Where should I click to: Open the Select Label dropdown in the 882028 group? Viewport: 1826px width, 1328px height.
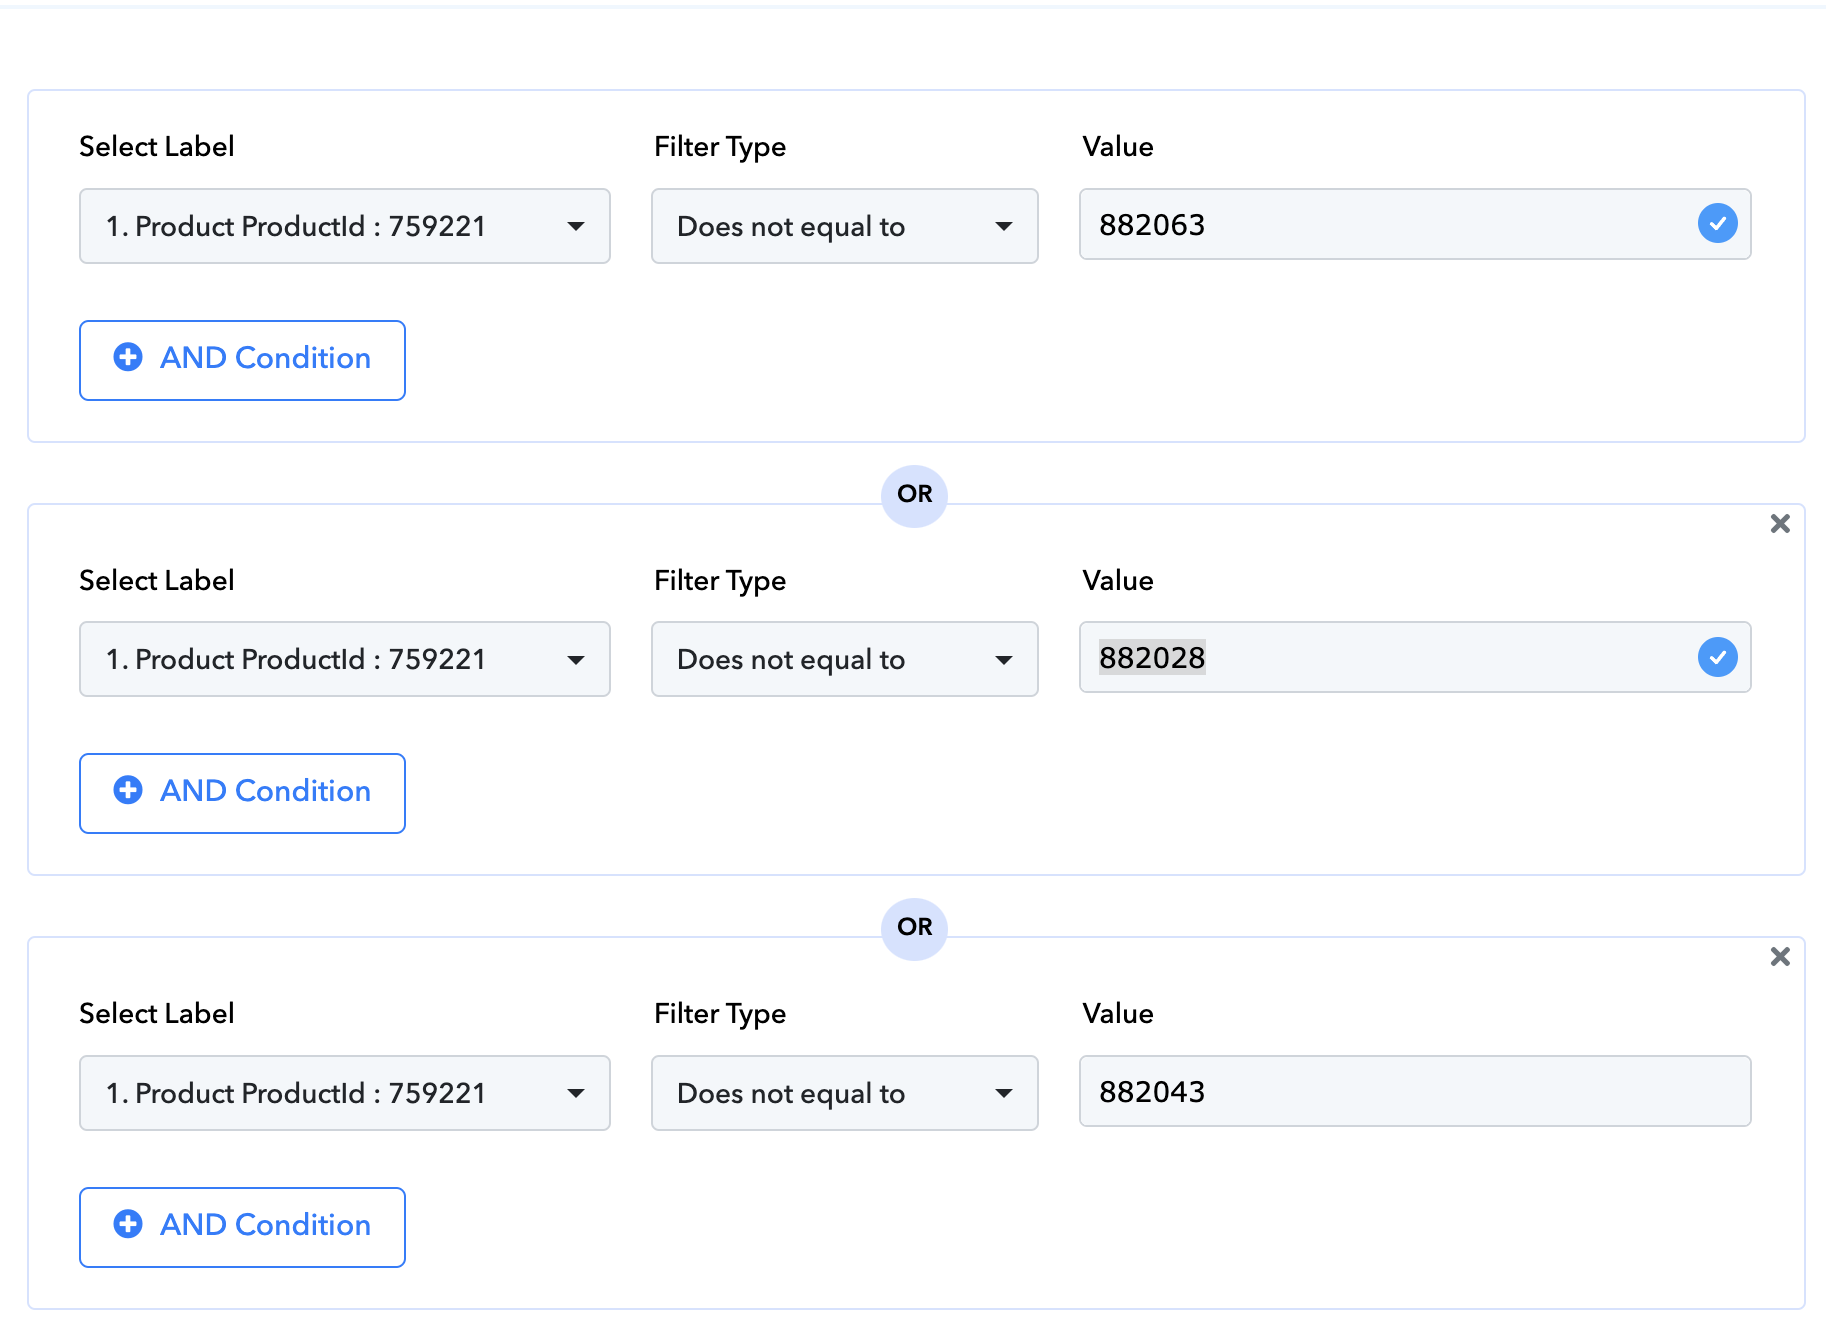[345, 659]
